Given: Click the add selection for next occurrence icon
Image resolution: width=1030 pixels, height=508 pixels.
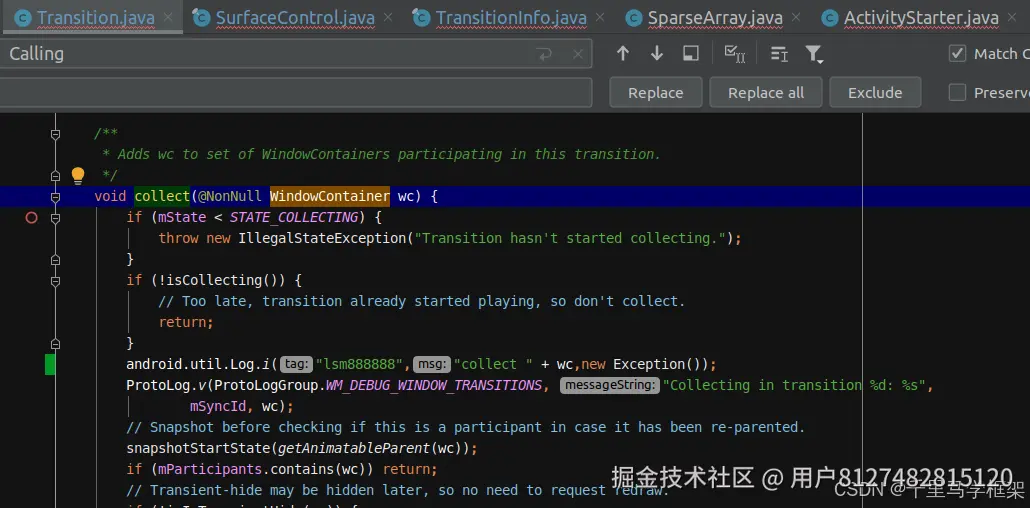Looking at the screenshot, I should pos(779,54).
